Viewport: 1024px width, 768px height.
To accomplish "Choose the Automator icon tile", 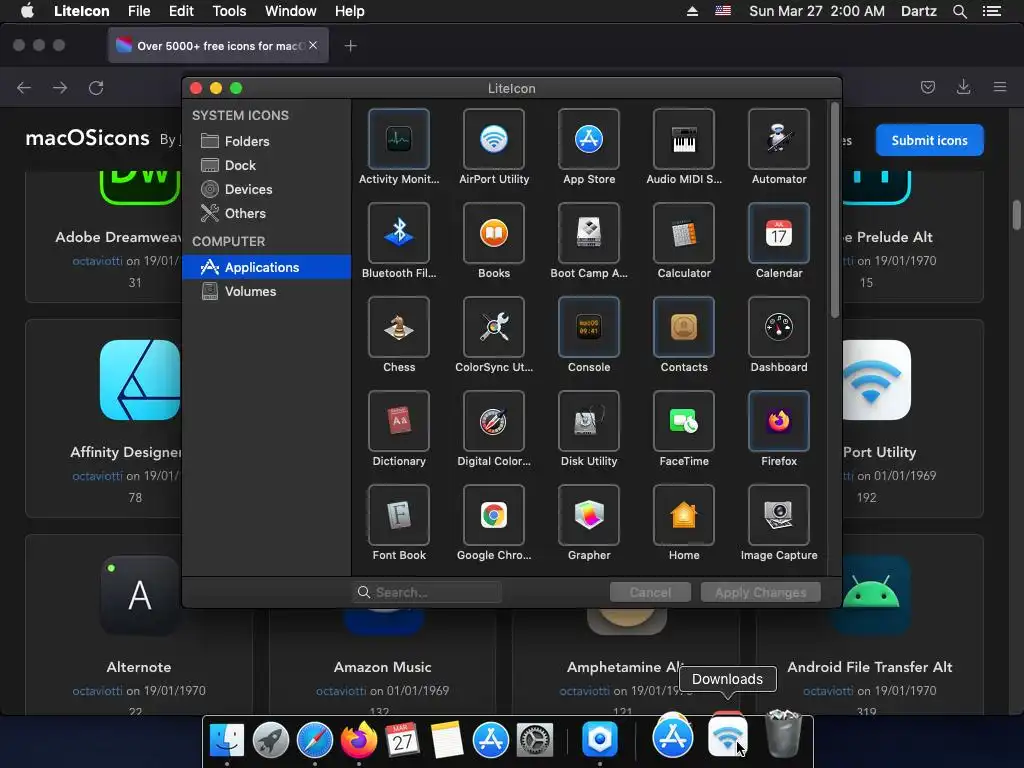I will pos(778,139).
